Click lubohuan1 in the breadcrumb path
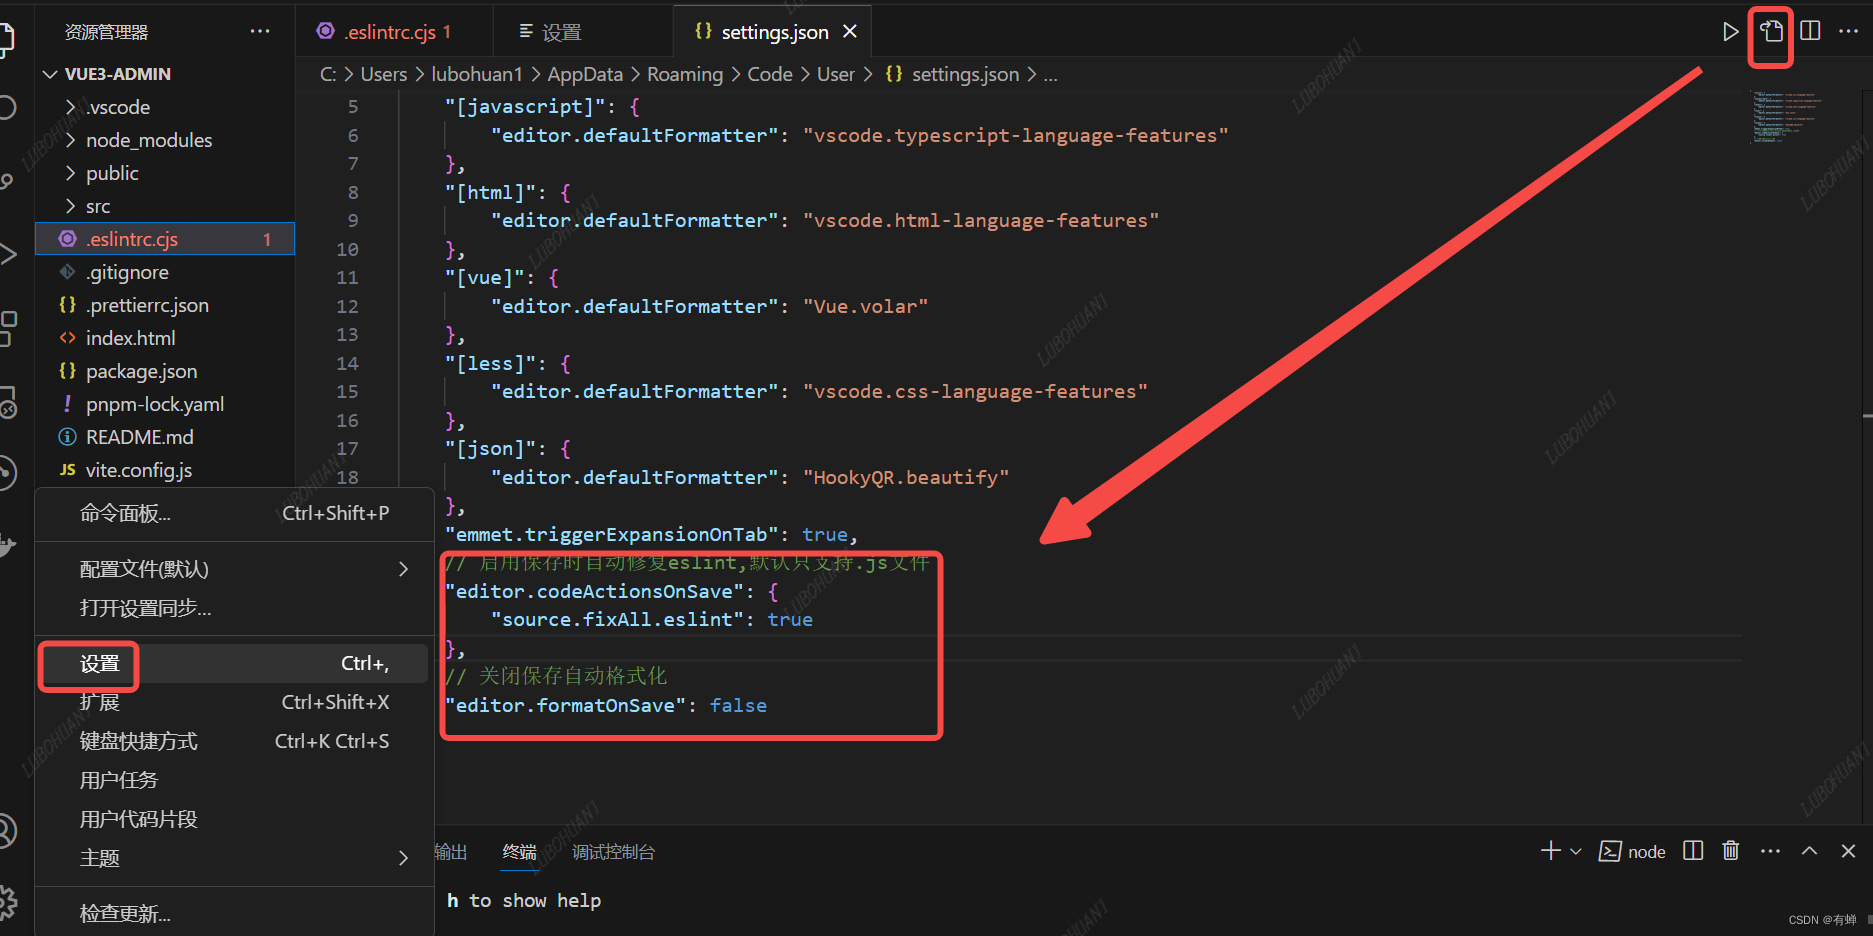Image resolution: width=1873 pixels, height=936 pixels. pyautogui.click(x=477, y=74)
